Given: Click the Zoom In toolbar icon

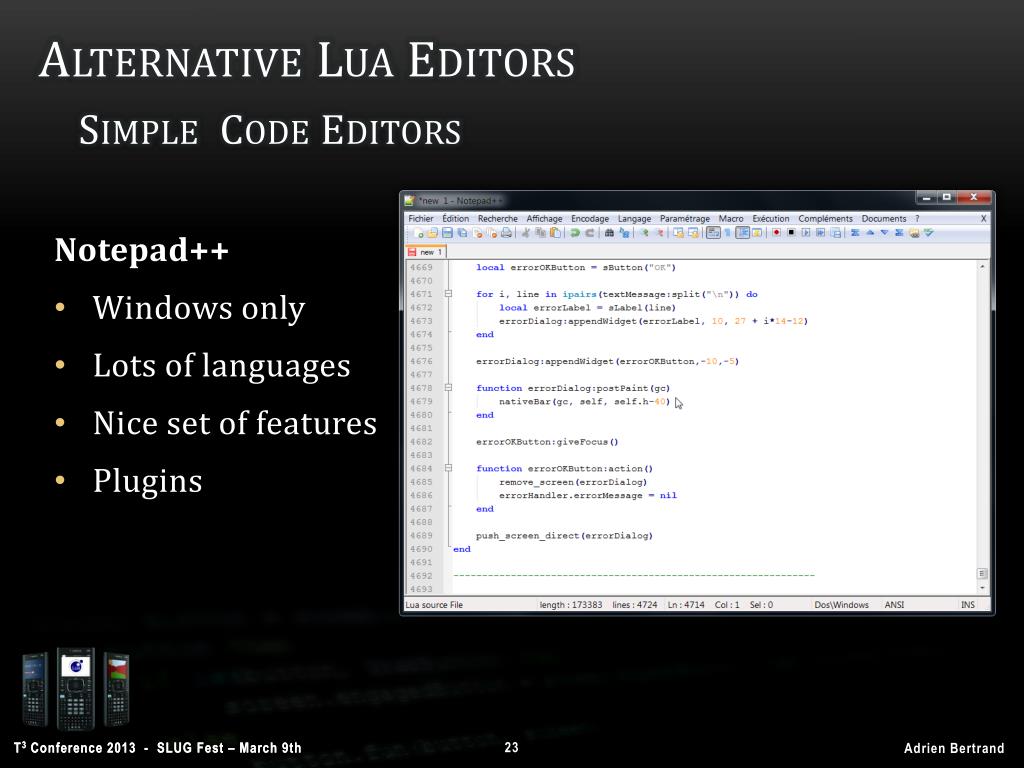Looking at the screenshot, I should 644,232.
